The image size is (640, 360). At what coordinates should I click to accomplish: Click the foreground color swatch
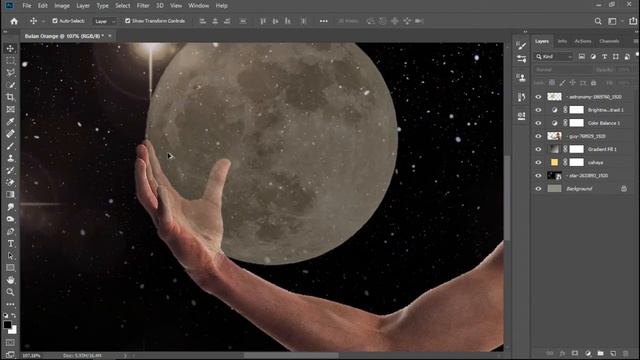tap(7, 325)
